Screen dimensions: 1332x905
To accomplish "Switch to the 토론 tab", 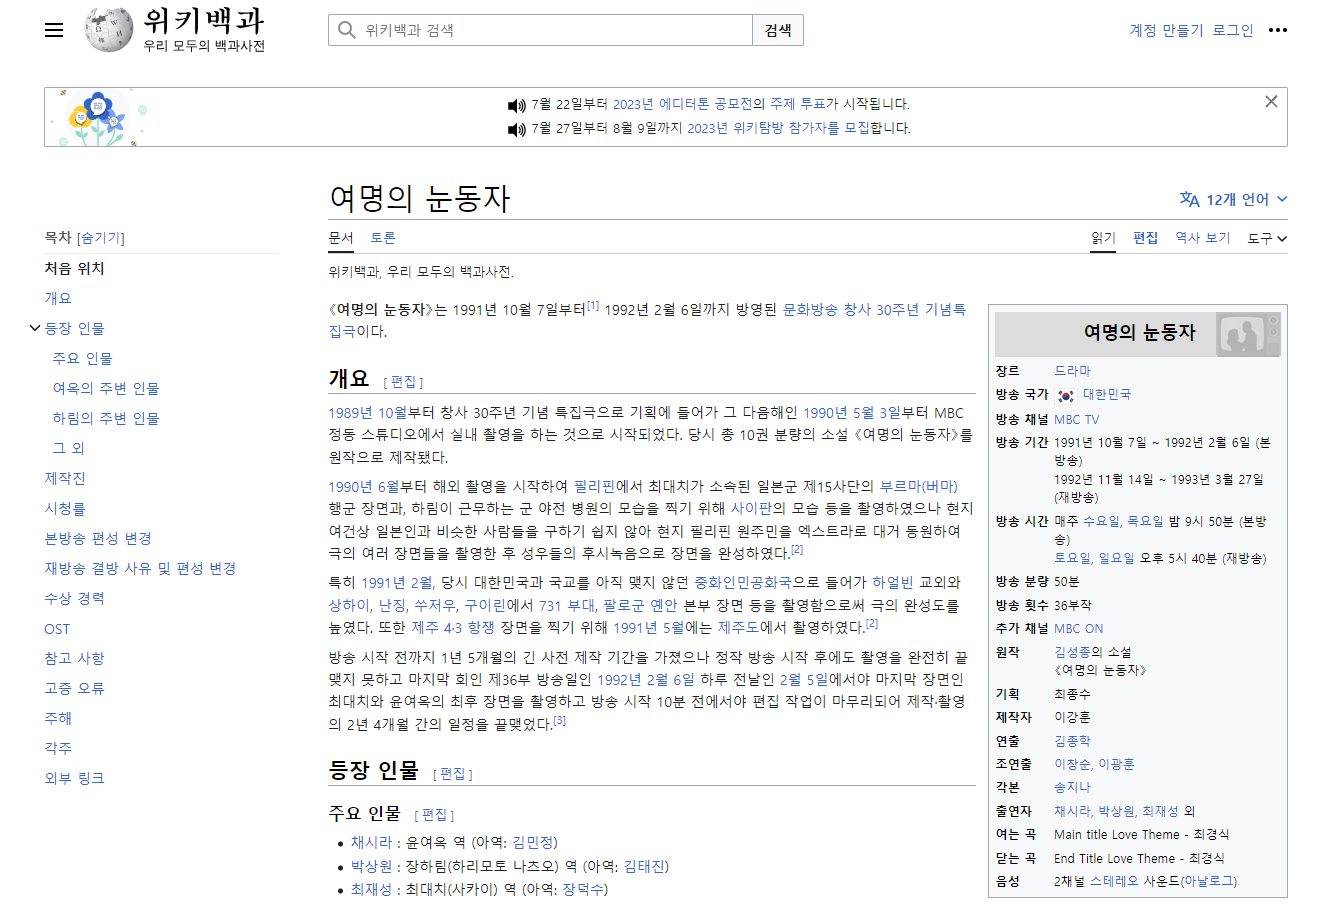I will point(383,237).
